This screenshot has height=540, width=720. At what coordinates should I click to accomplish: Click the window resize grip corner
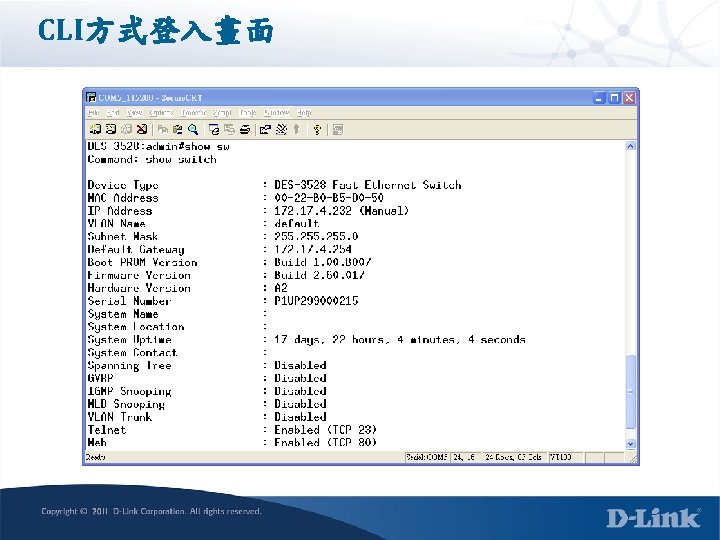click(x=633, y=459)
